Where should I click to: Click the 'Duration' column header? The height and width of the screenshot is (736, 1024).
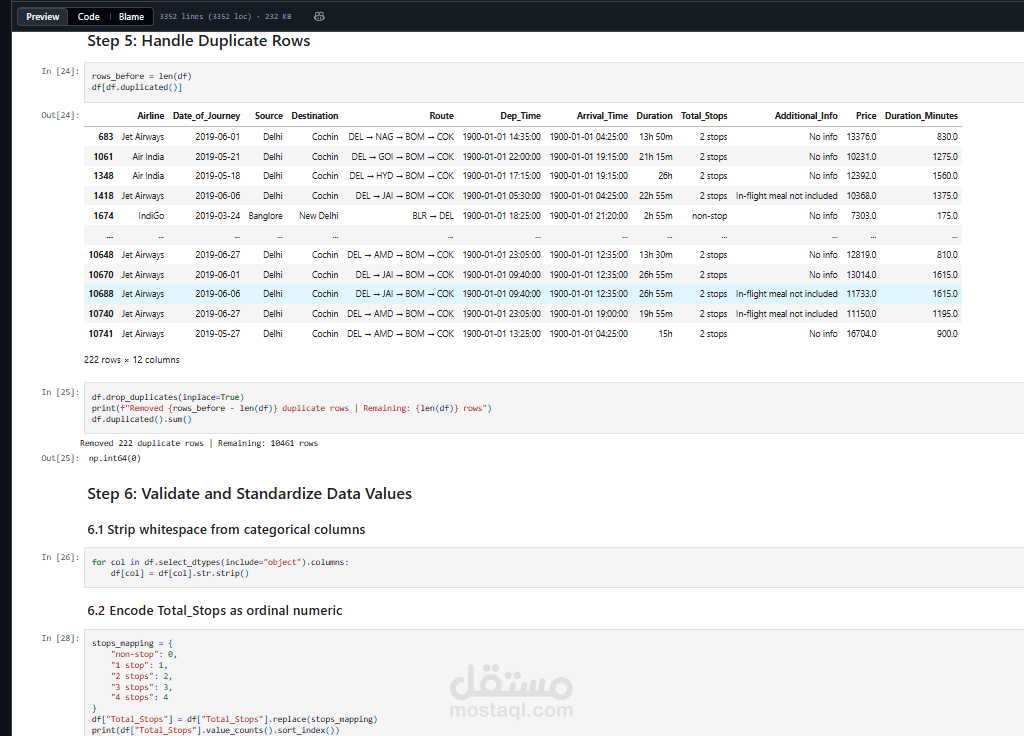pos(654,116)
